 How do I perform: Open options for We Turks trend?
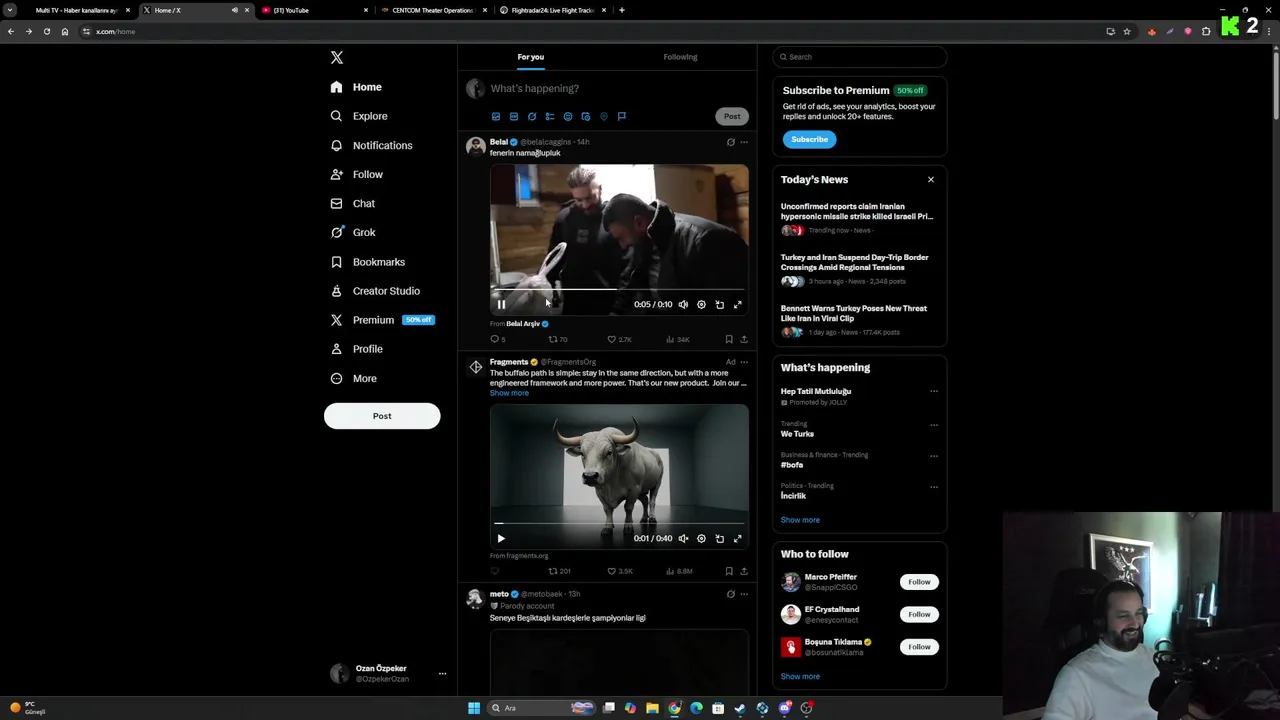pyautogui.click(x=934, y=424)
